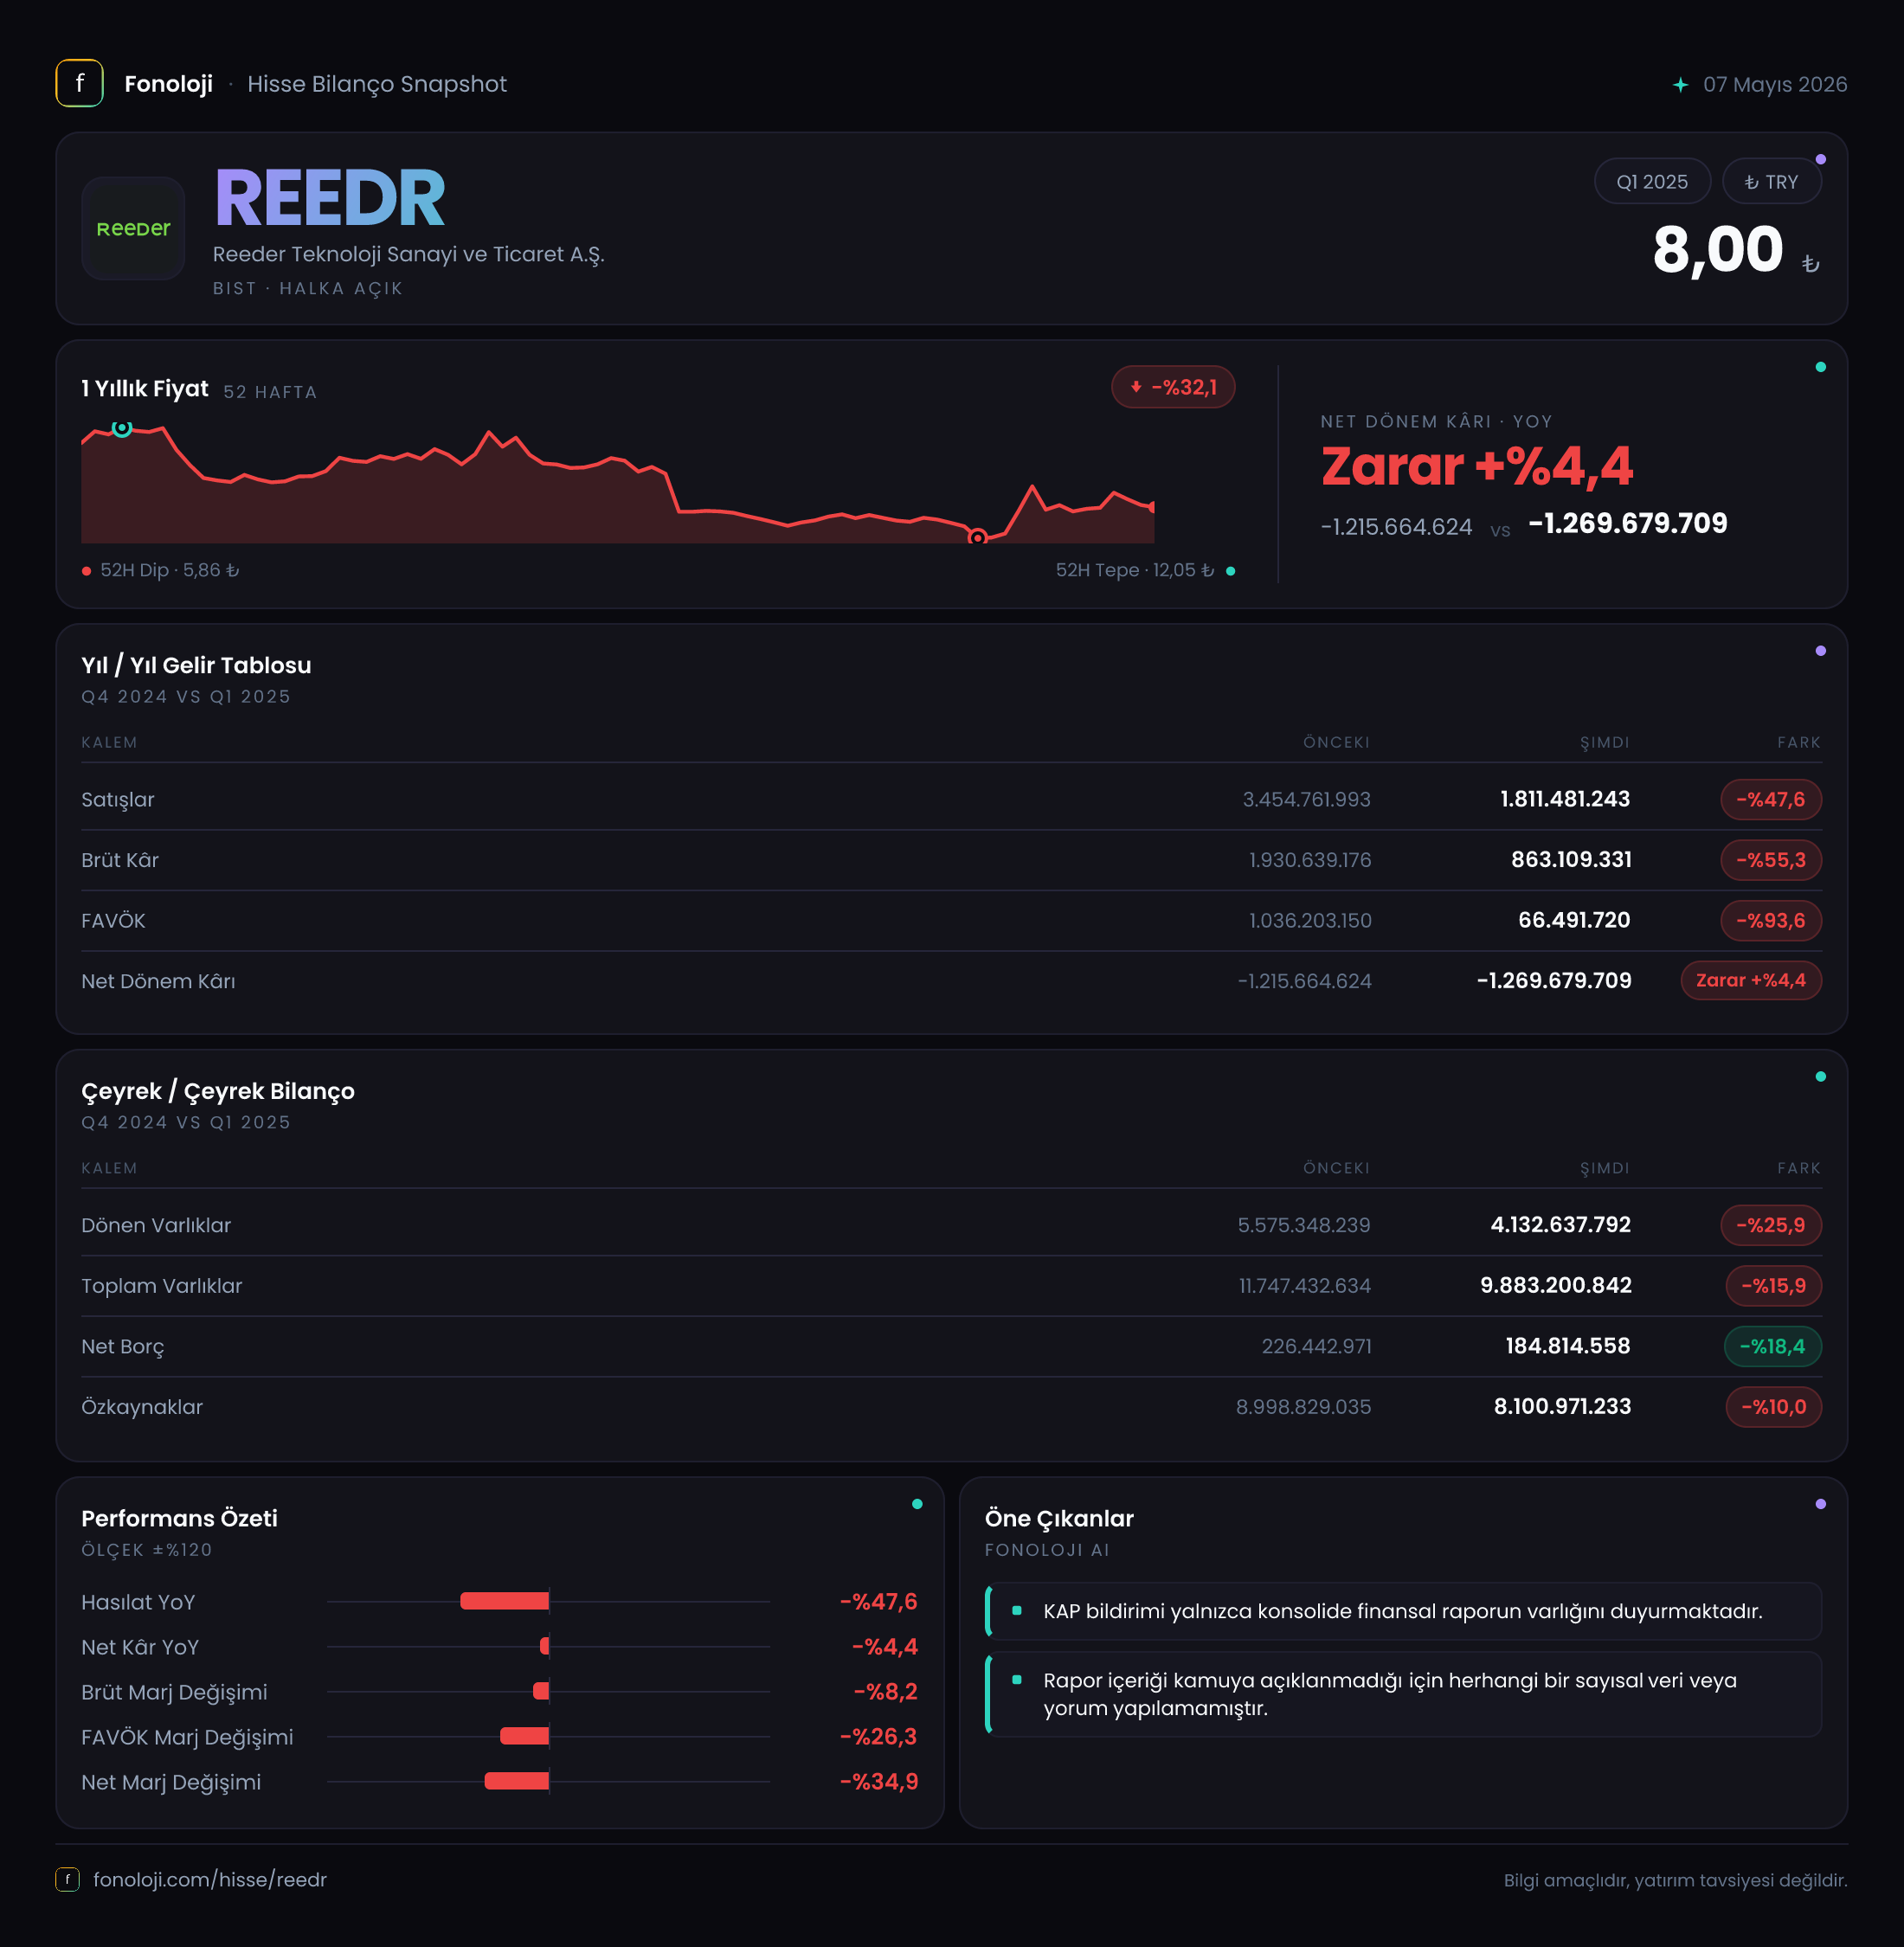This screenshot has width=1904, height=1947.
Task: Click previous sales value 3.454.761.993
Action: [1306, 799]
